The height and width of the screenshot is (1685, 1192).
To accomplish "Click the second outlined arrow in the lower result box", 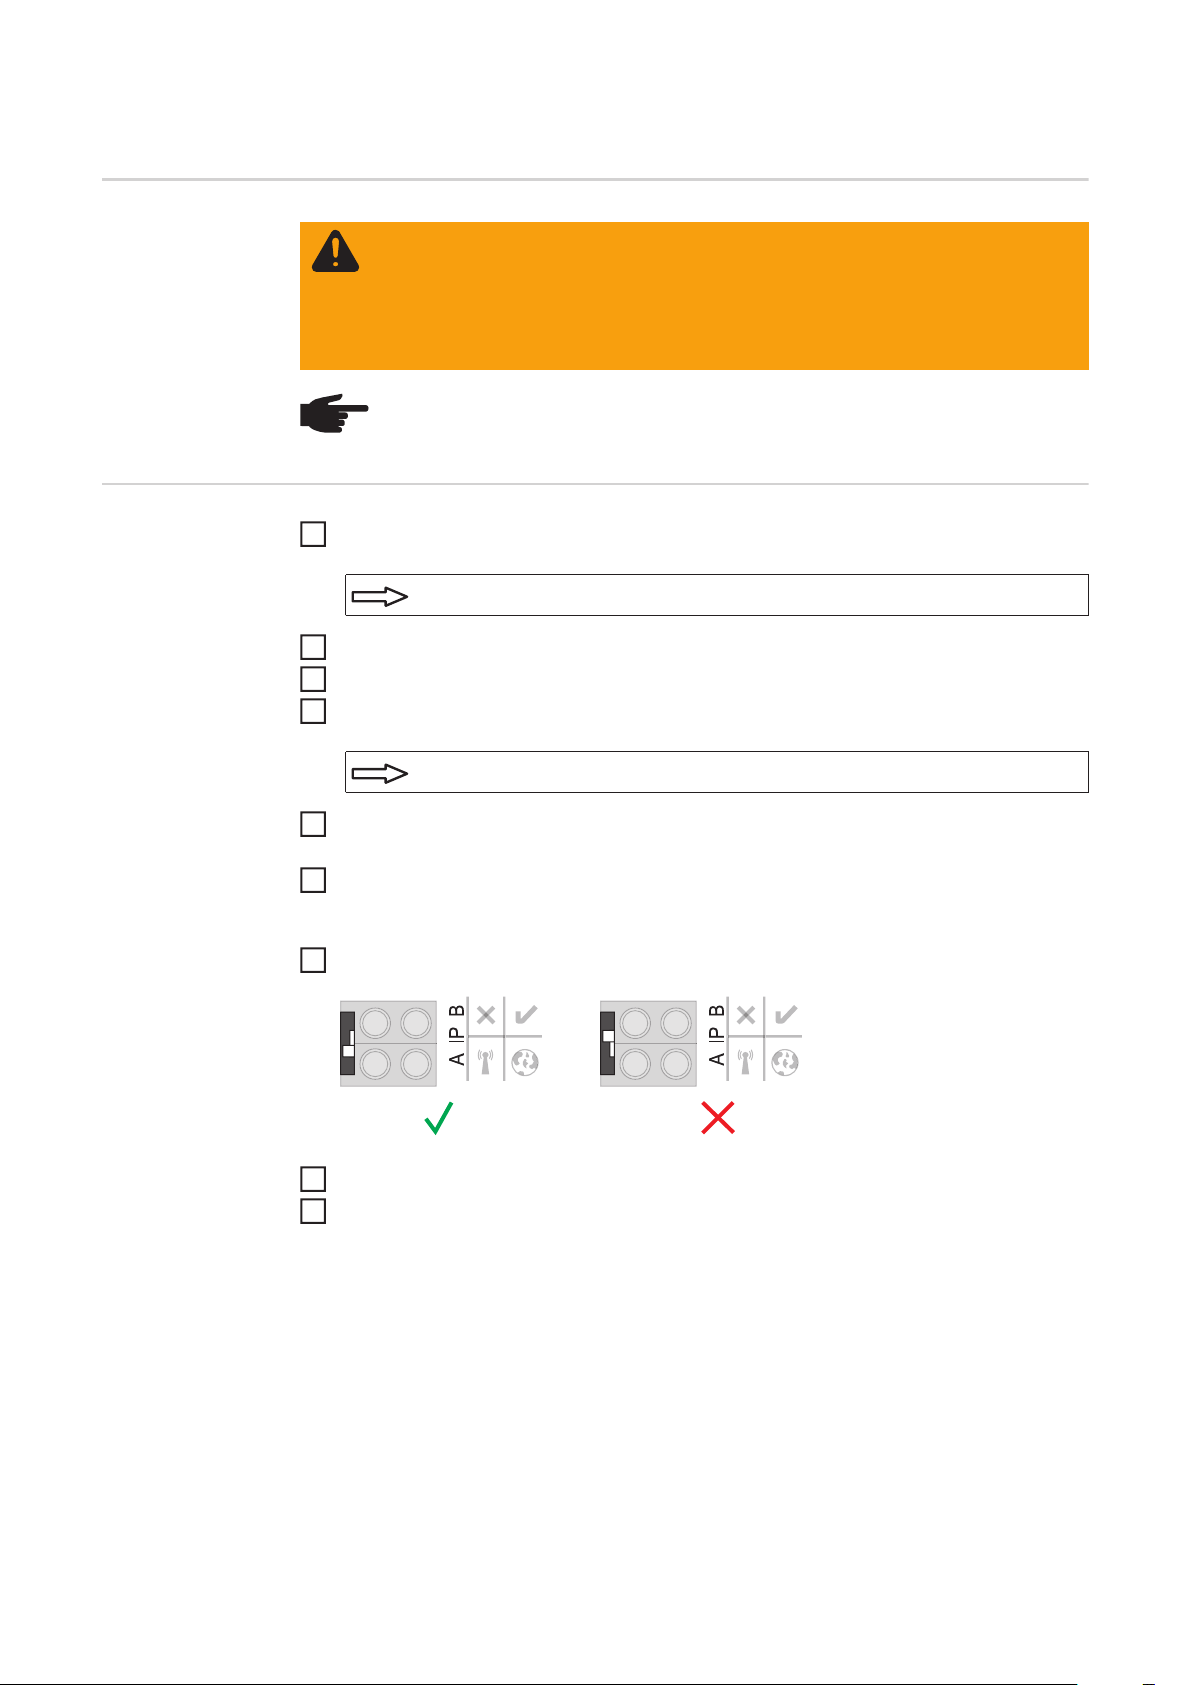I will tap(380, 774).
